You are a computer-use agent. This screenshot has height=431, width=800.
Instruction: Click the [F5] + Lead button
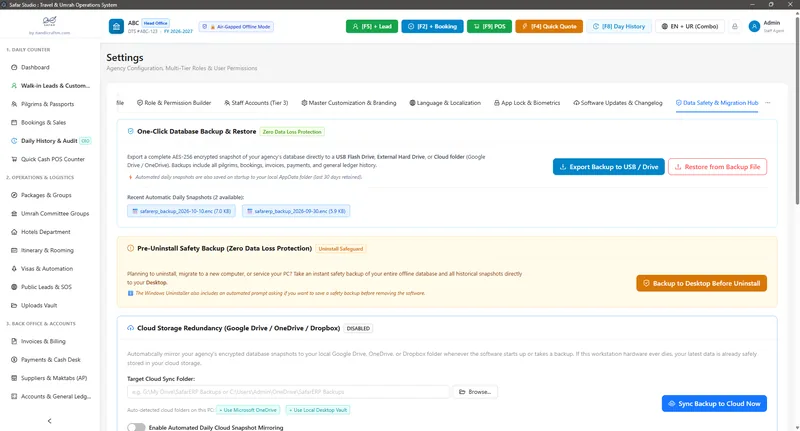[x=372, y=27]
